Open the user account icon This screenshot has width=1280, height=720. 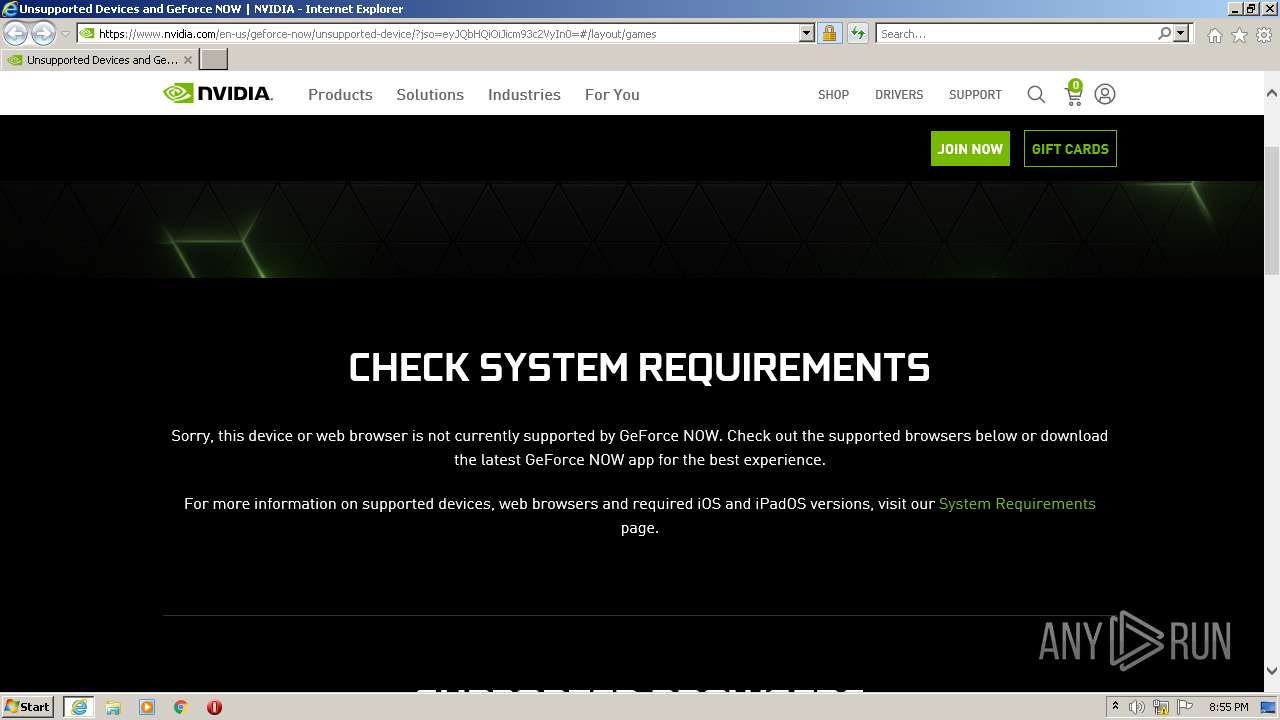tap(1105, 94)
